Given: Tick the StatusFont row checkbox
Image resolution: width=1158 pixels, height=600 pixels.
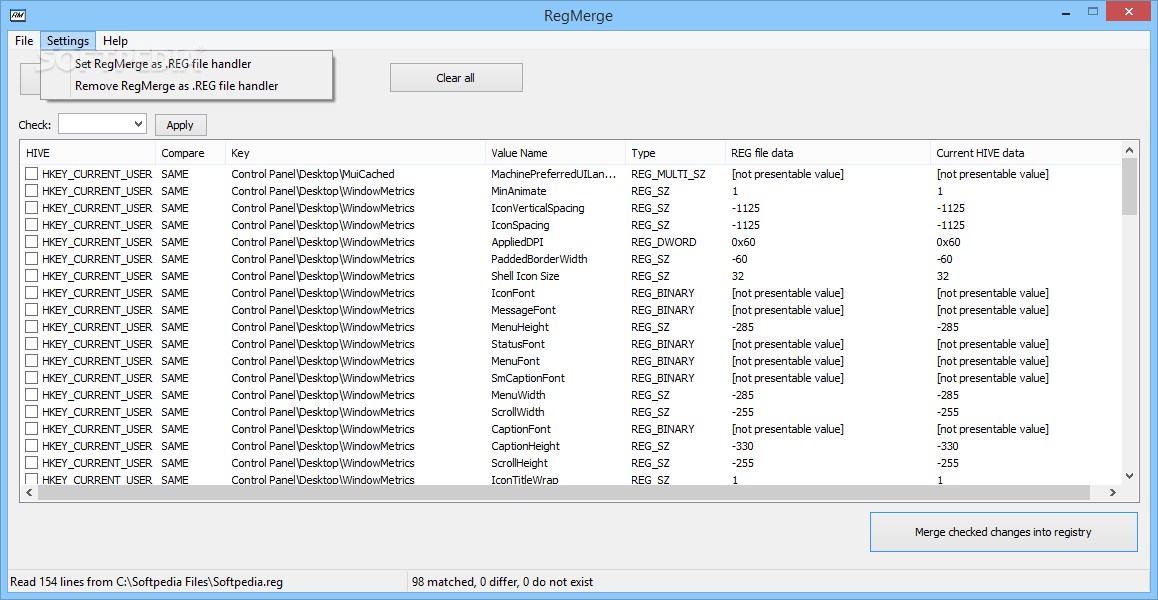Looking at the screenshot, I should point(32,344).
